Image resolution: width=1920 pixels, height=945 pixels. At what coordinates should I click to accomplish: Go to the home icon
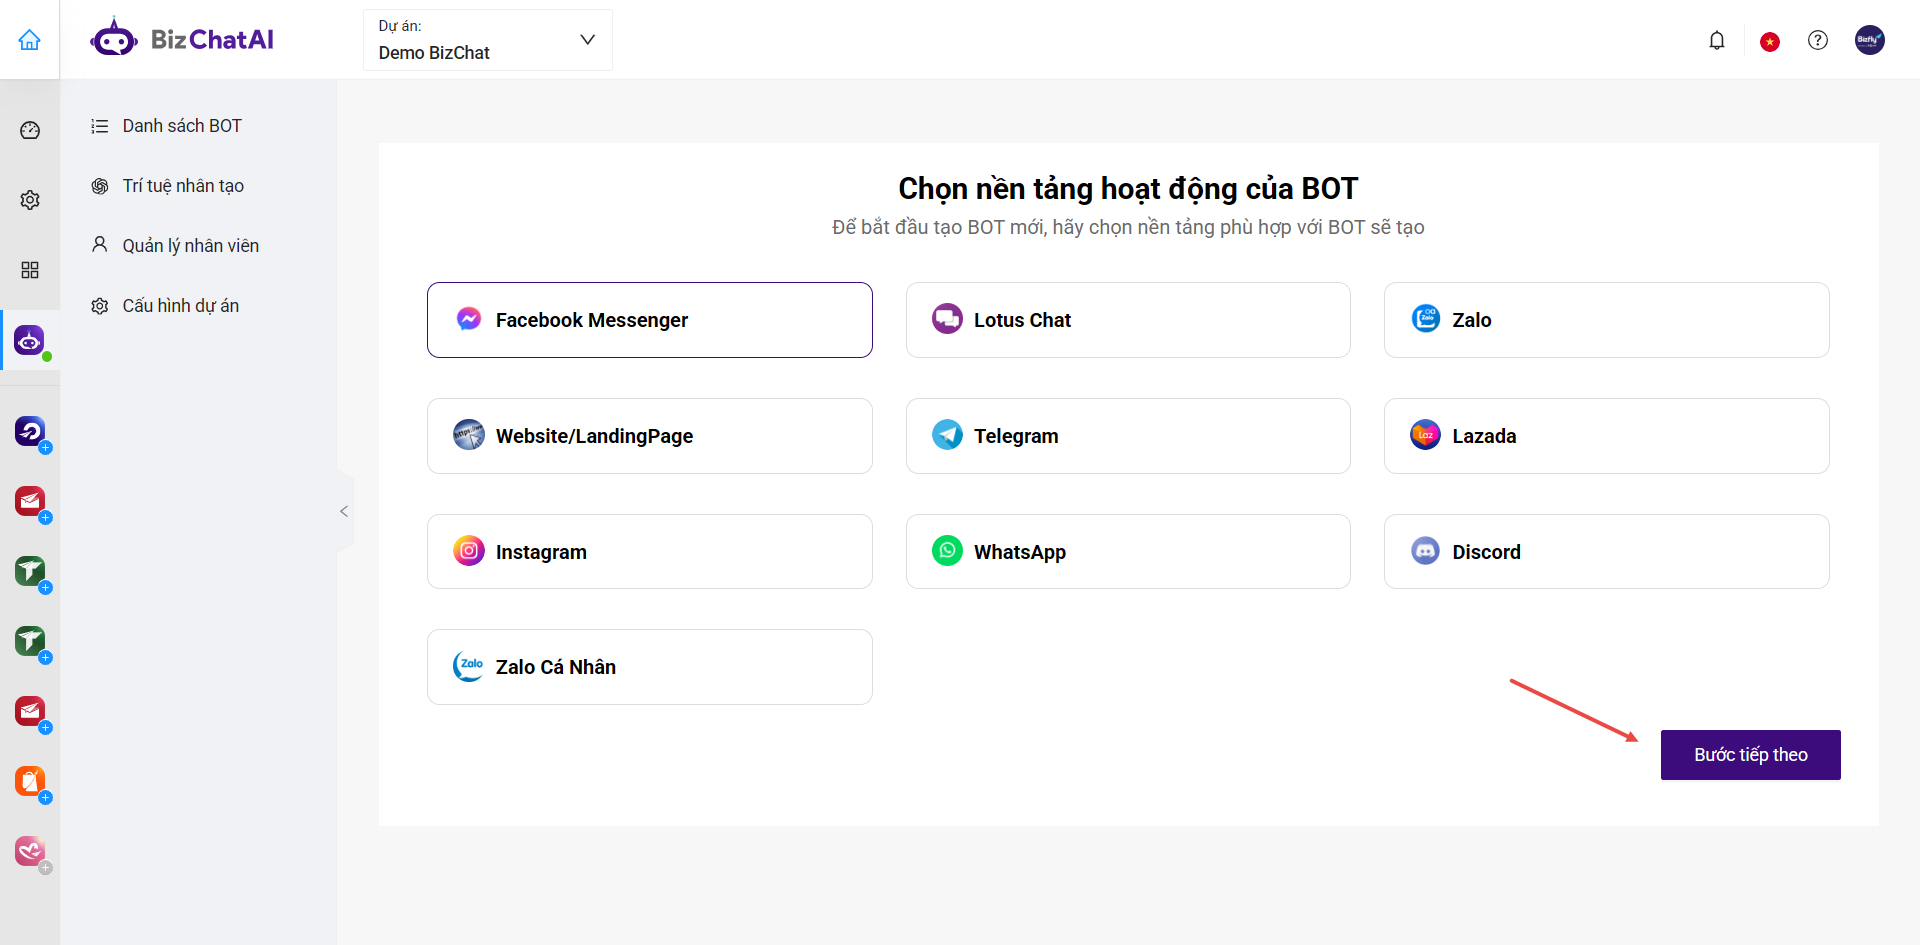pyautogui.click(x=30, y=40)
